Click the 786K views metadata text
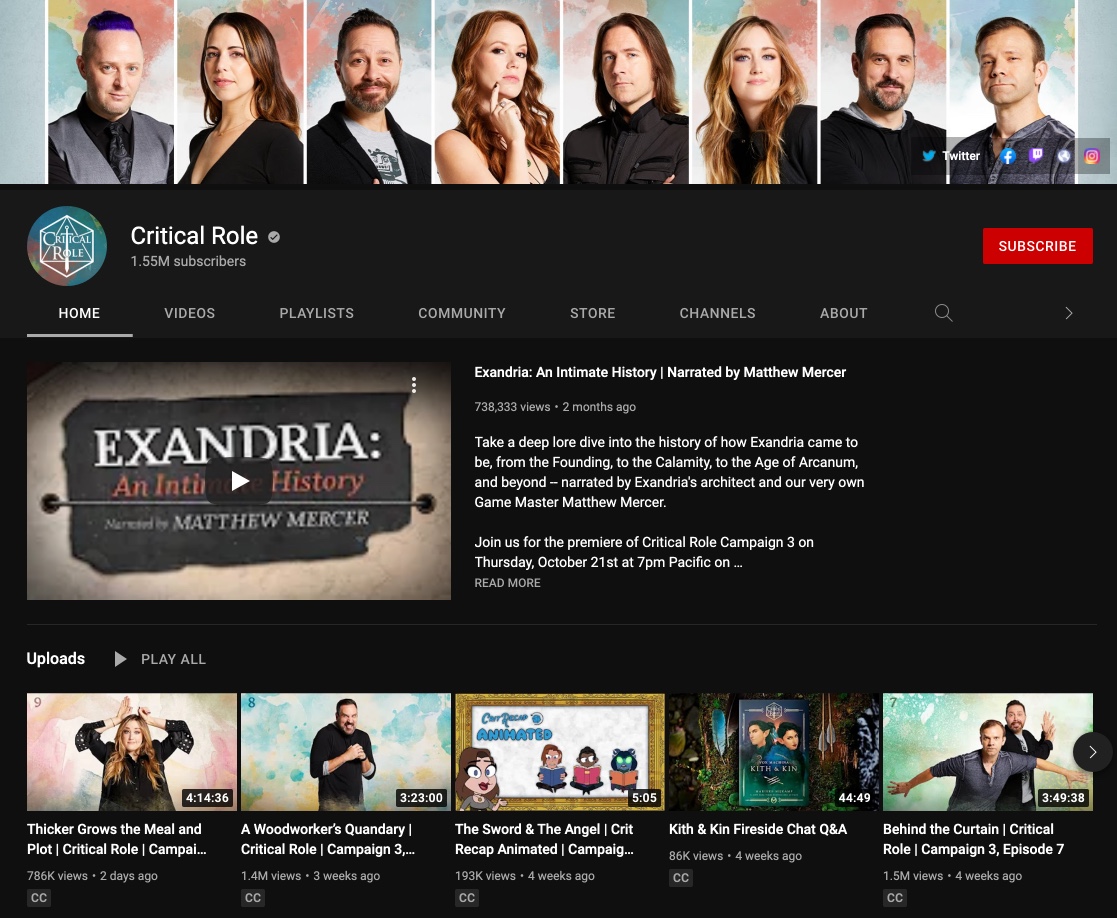 [x=57, y=876]
